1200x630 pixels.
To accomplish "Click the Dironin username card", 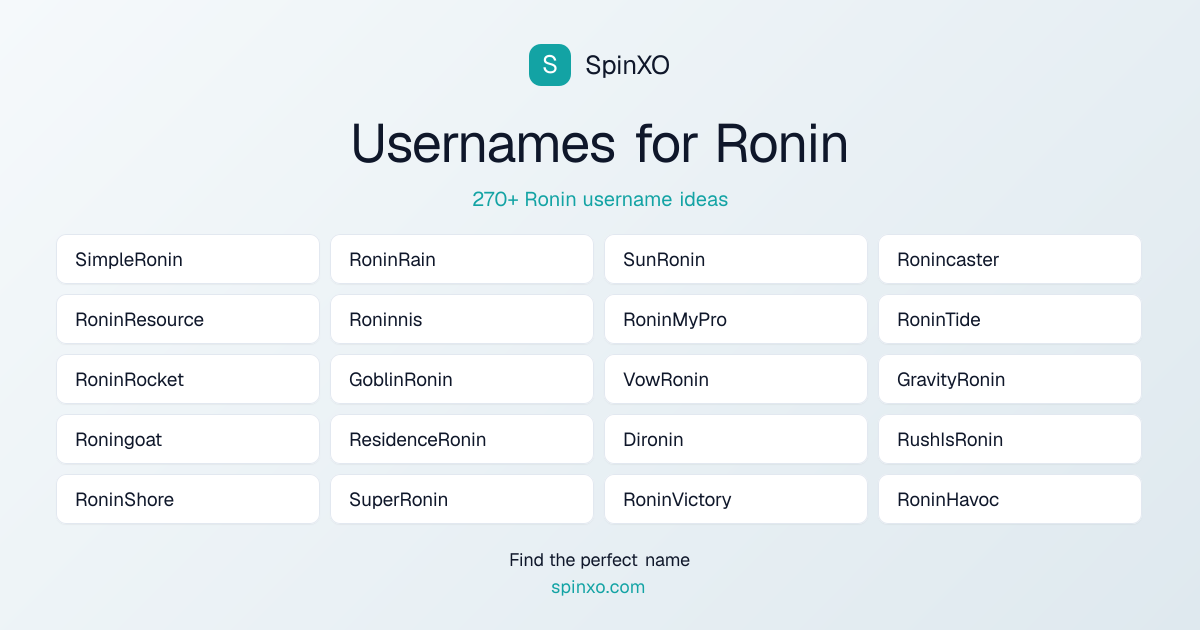I will coord(736,439).
